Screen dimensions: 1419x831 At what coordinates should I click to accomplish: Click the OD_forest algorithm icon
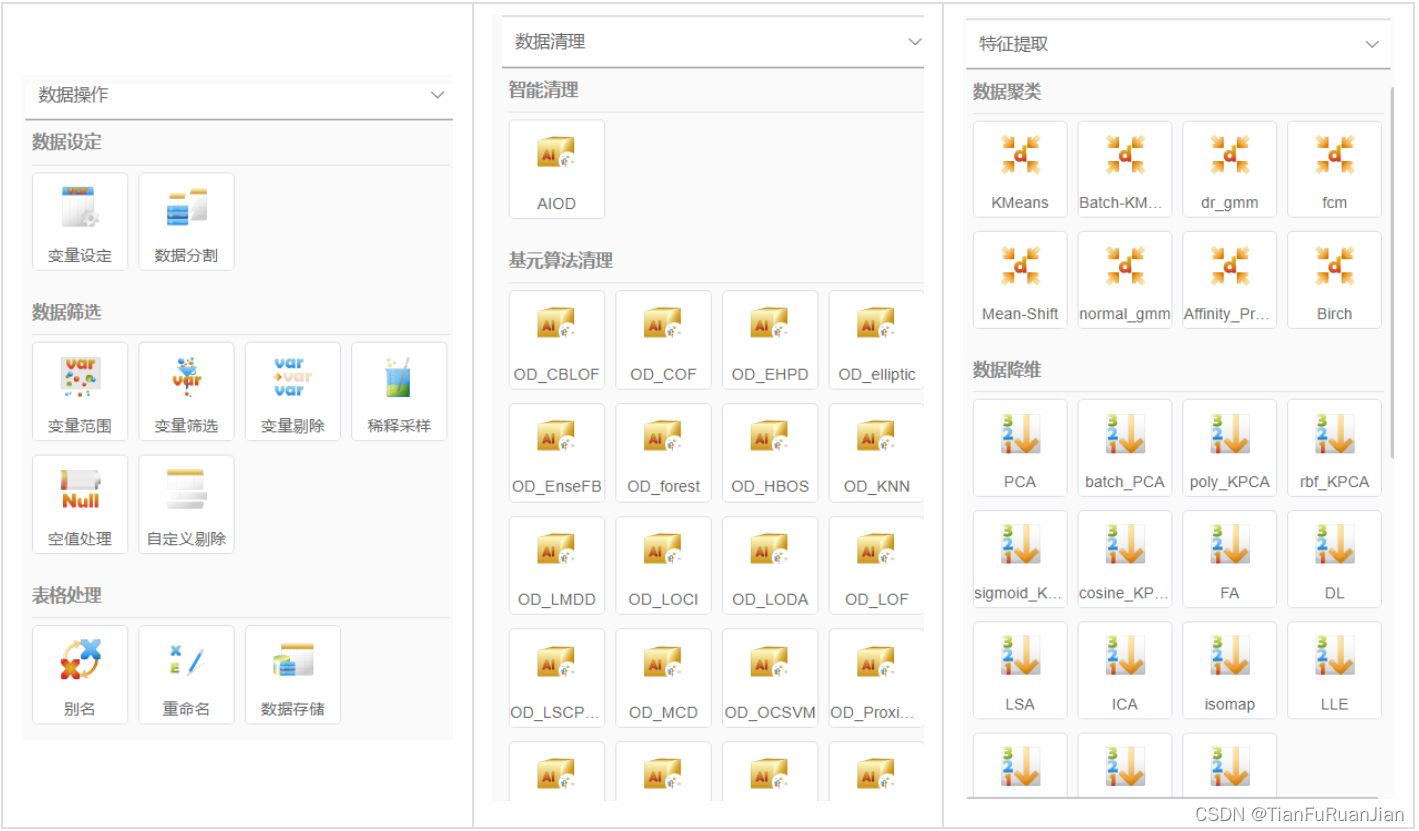tap(663, 452)
